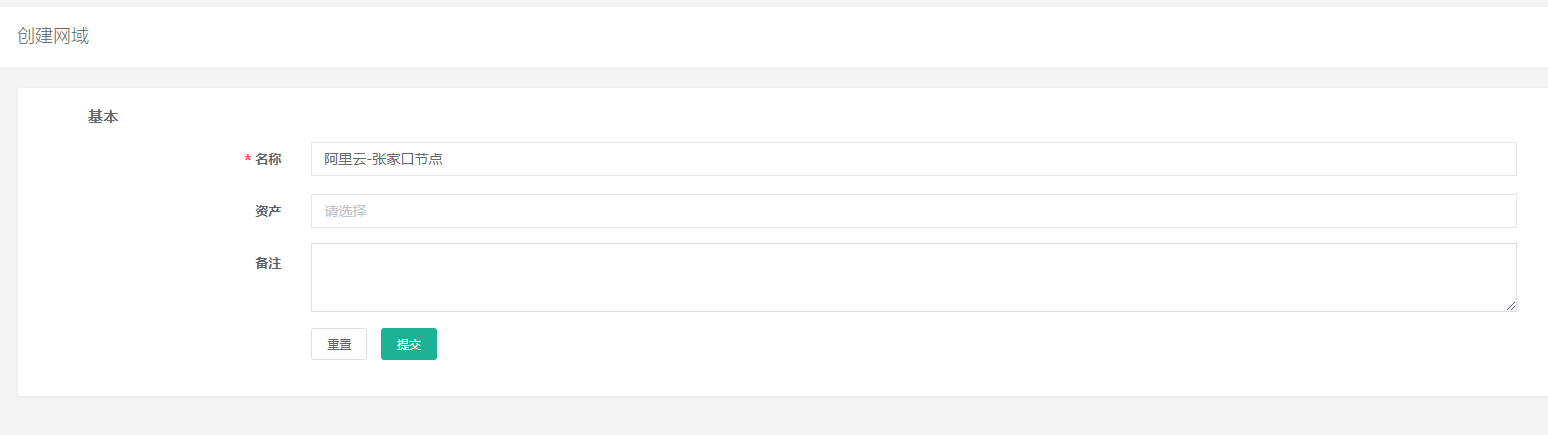Click the 创建网域 page title
The width and height of the screenshot is (1548, 435).
53,36
